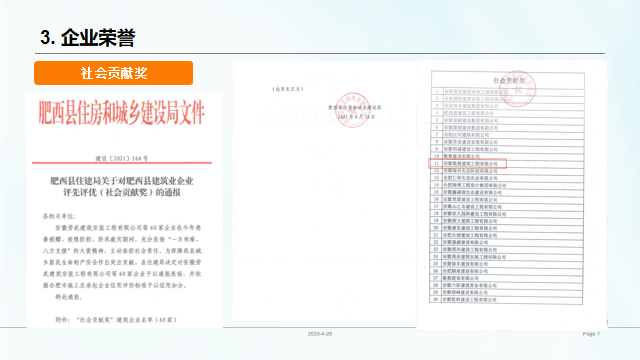Select the 特此通报 line
640x360 pixels.
tap(69, 297)
